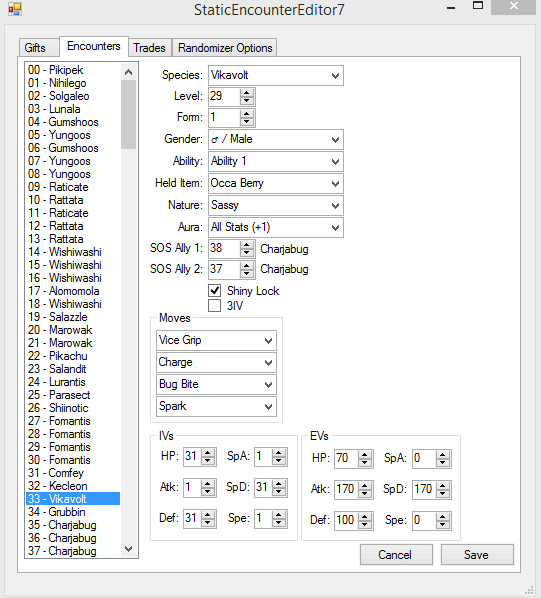Increment SOS Ally 1 spinner up
The height and width of the screenshot is (598, 541).
tap(247, 245)
